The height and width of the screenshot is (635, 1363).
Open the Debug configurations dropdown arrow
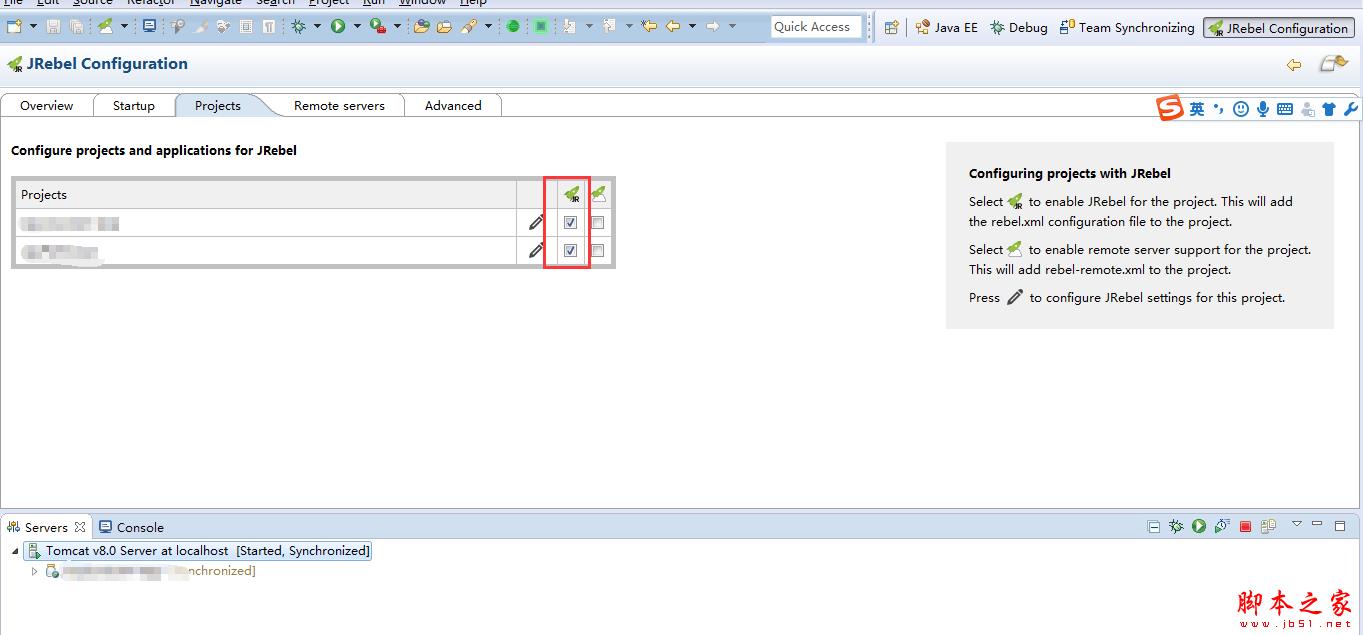(317, 27)
